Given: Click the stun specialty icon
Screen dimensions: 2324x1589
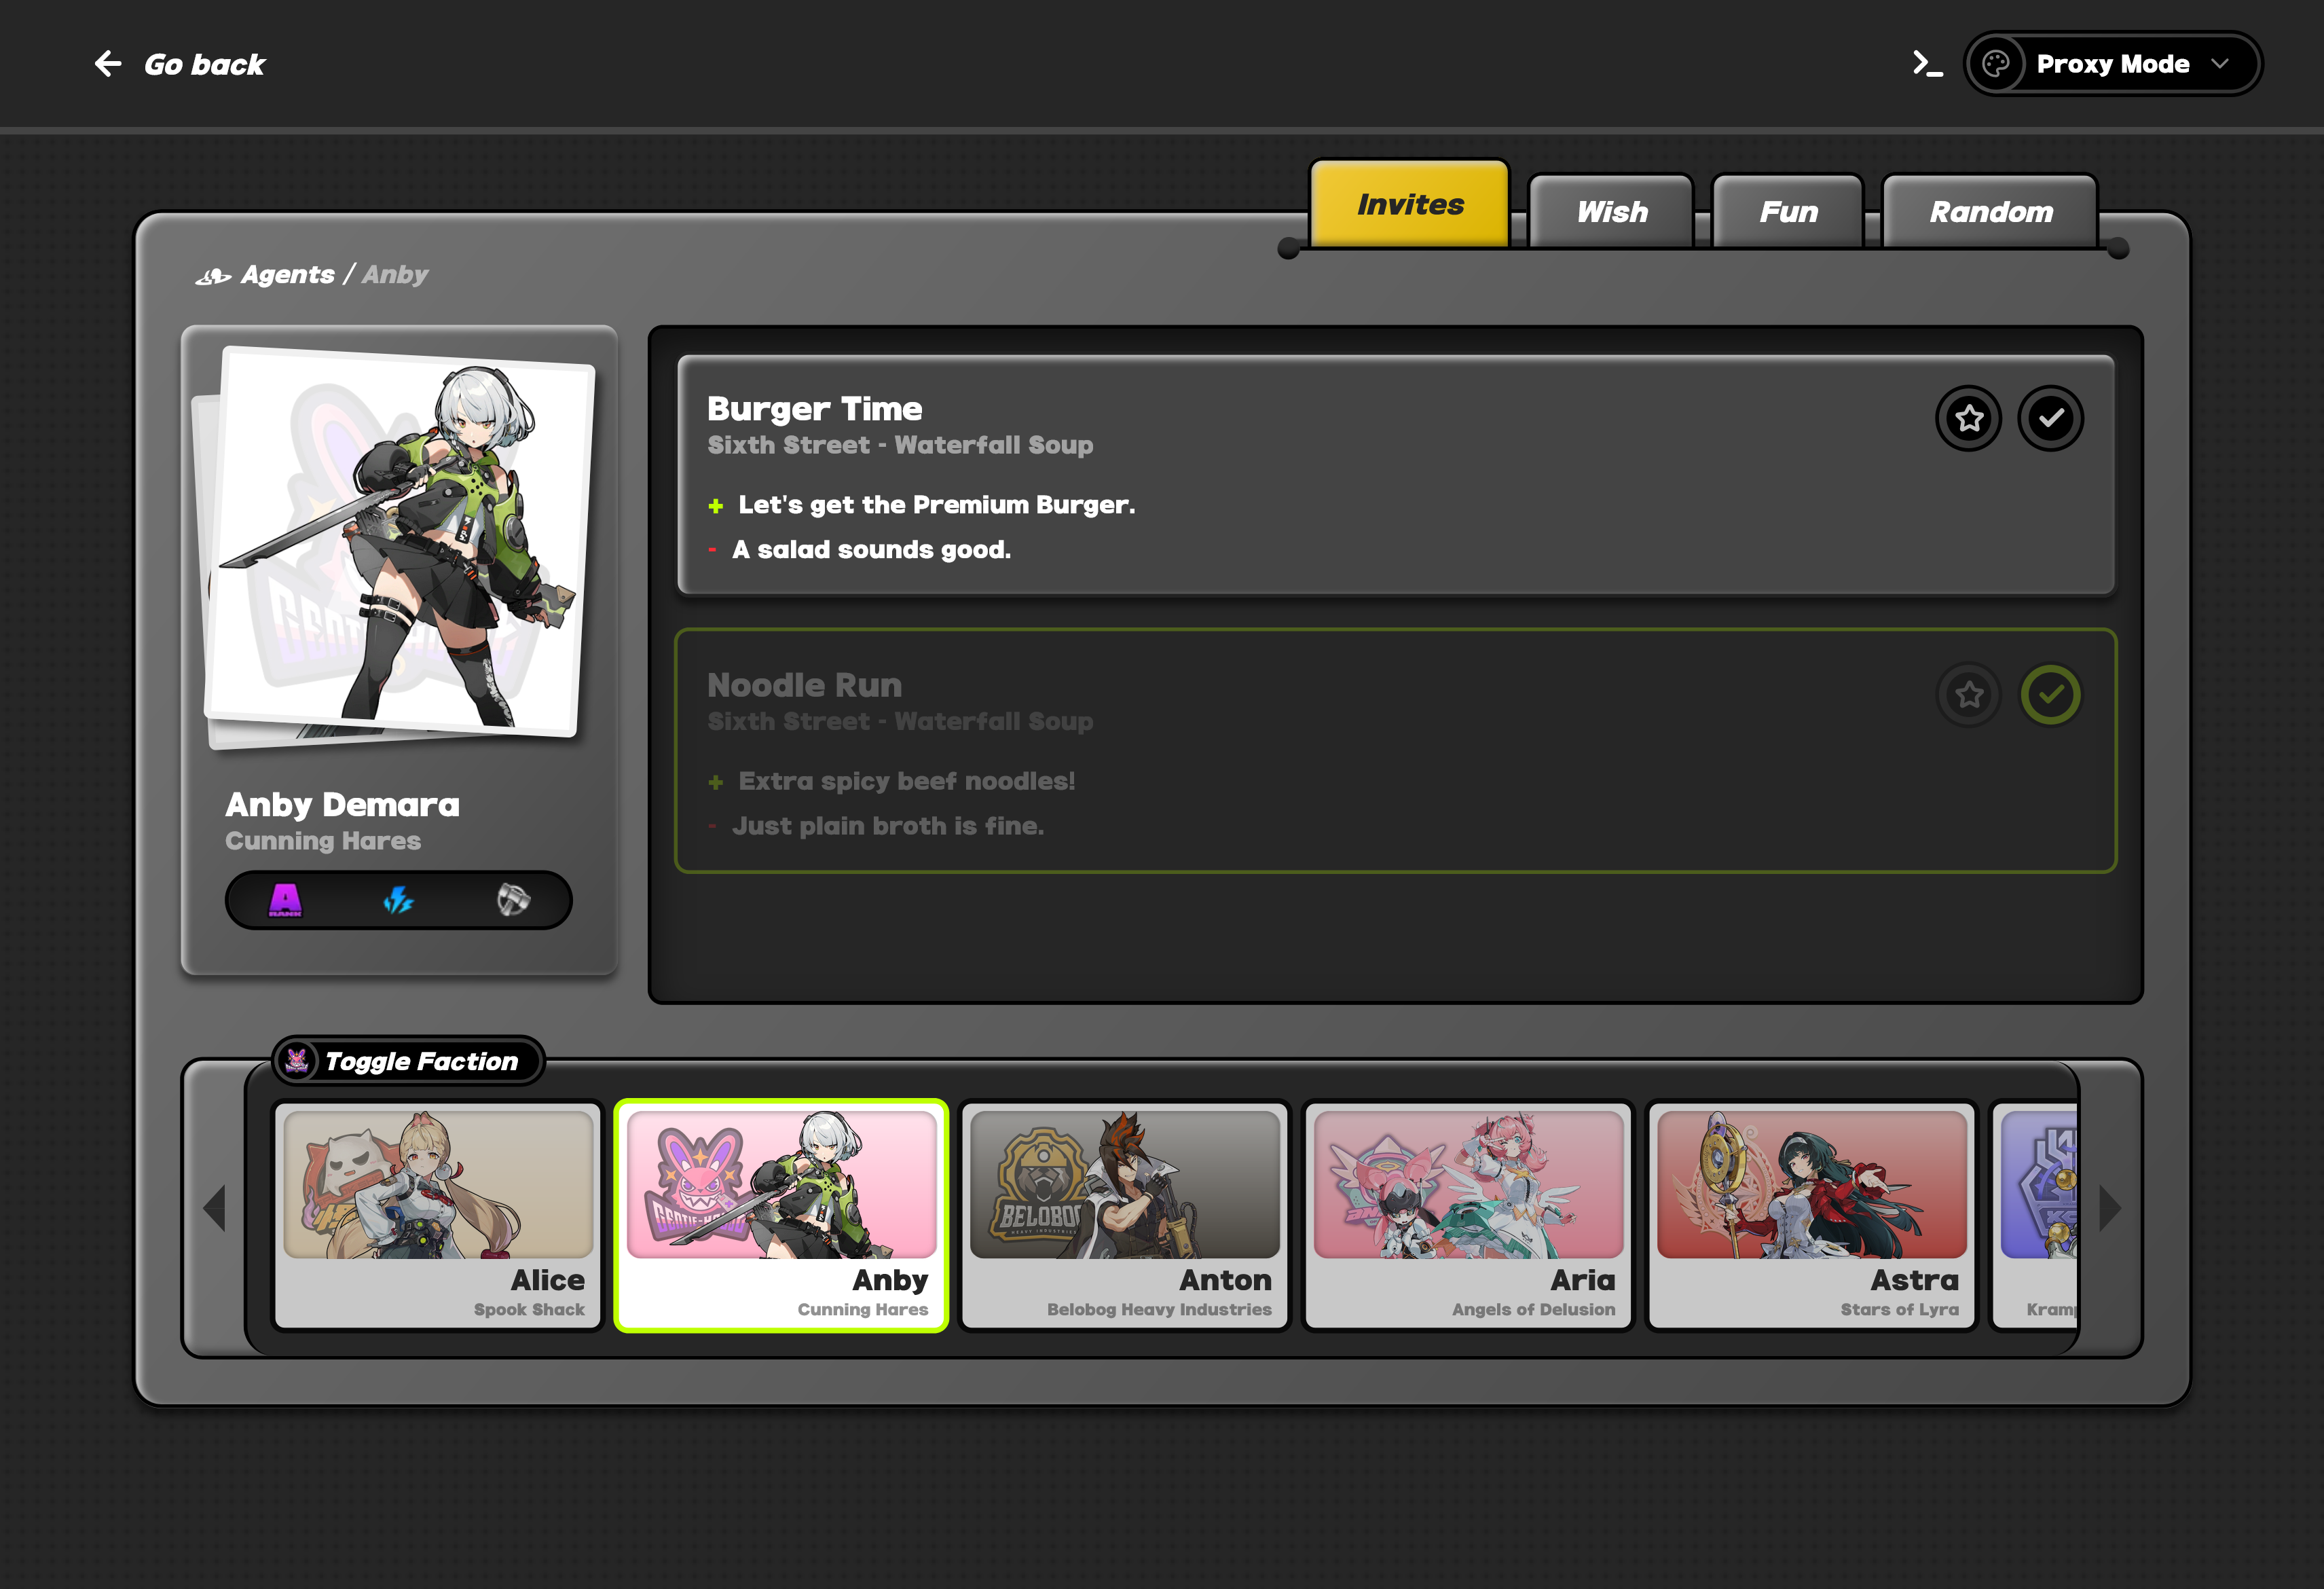Looking at the screenshot, I should [513, 900].
